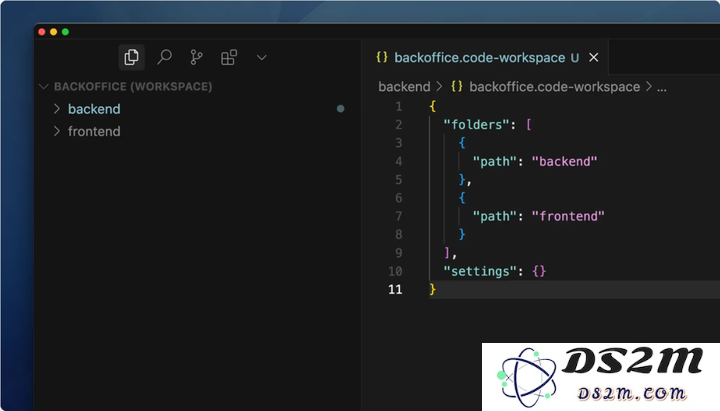720x411 pixels.
Task: Click the empty braces {} on line 10
Action: point(539,271)
